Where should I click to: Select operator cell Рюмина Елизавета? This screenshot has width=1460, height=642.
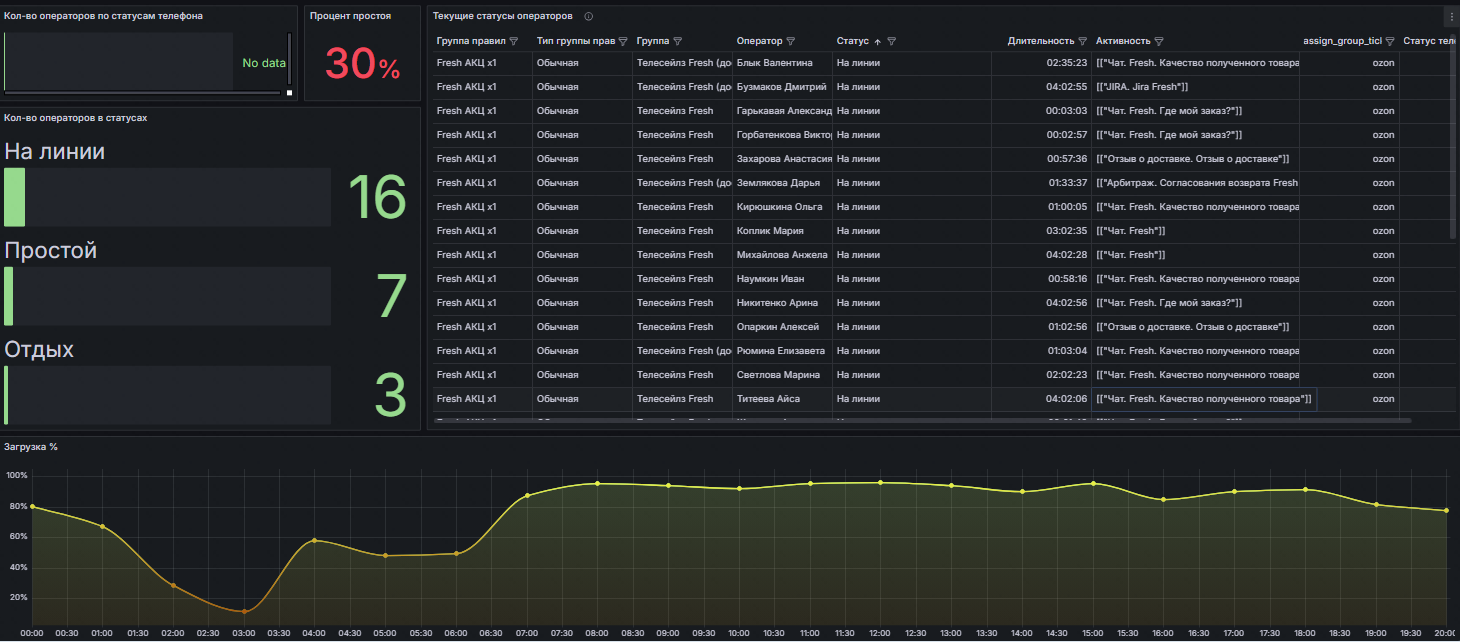point(782,351)
